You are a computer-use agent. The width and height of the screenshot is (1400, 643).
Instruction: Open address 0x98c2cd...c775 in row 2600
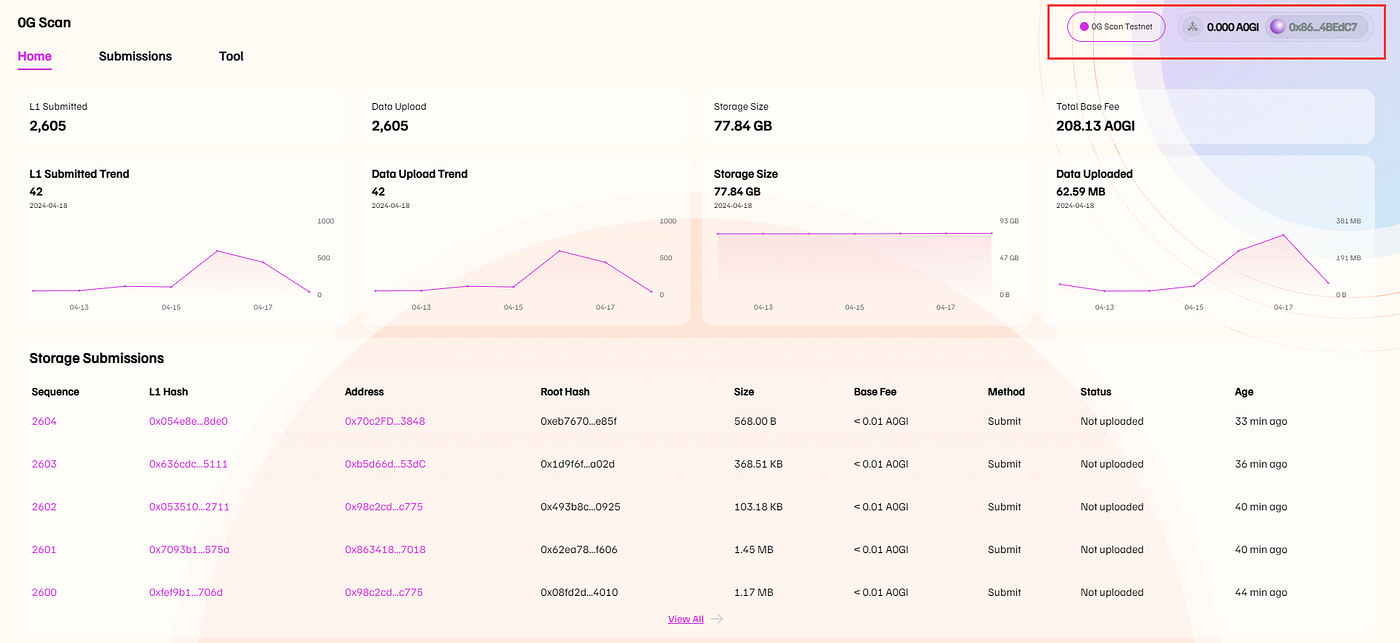(384, 592)
